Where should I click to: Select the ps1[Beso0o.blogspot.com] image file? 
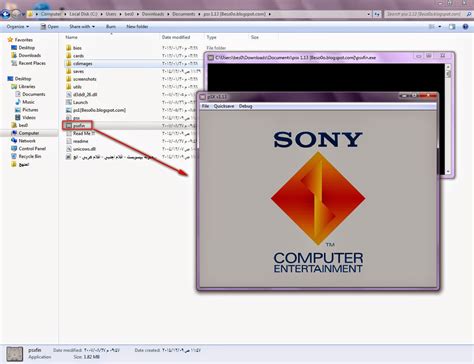[x=96, y=110]
